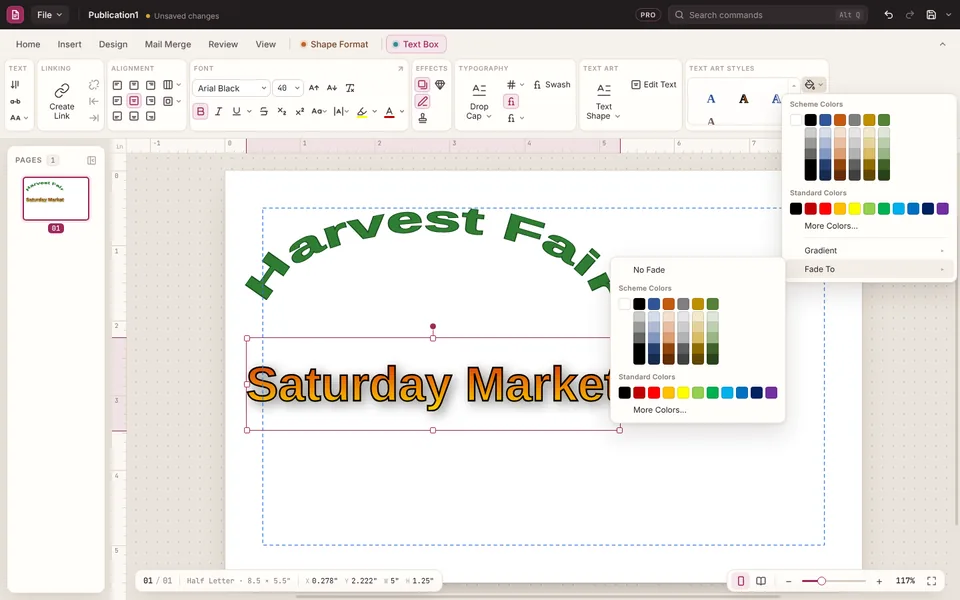The width and height of the screenshot is (960, 600).
Task: Open the columns dropdown
Action: [x=171, y=85]
